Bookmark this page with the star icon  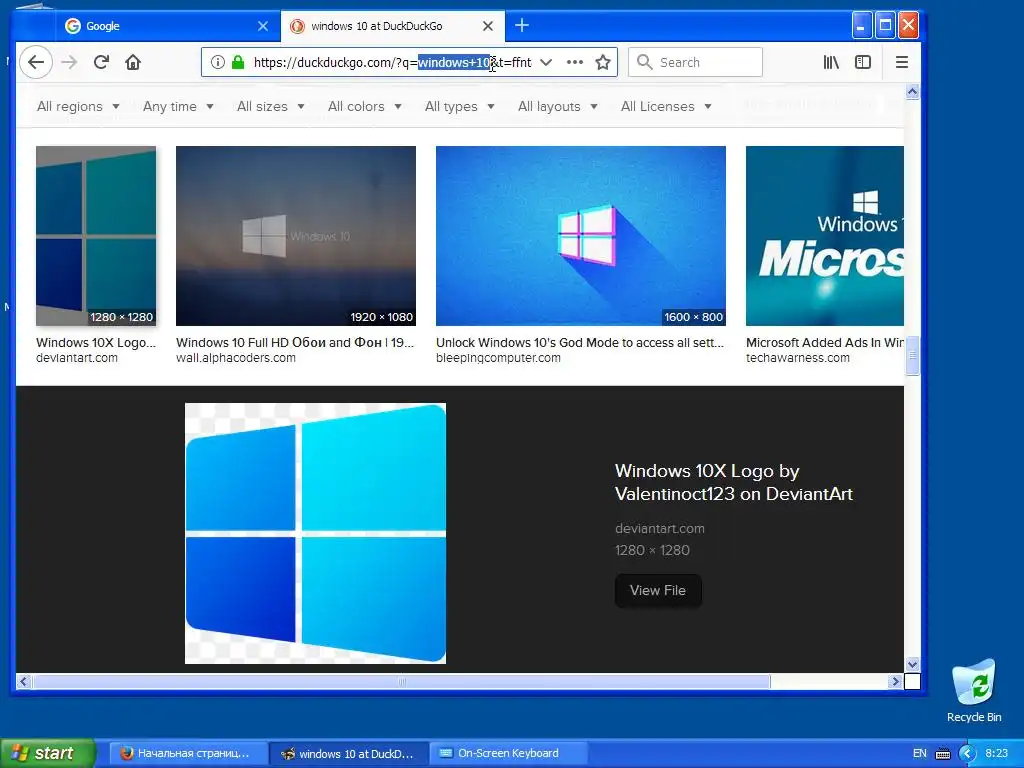pyautogui.click(x=603, y=62)
